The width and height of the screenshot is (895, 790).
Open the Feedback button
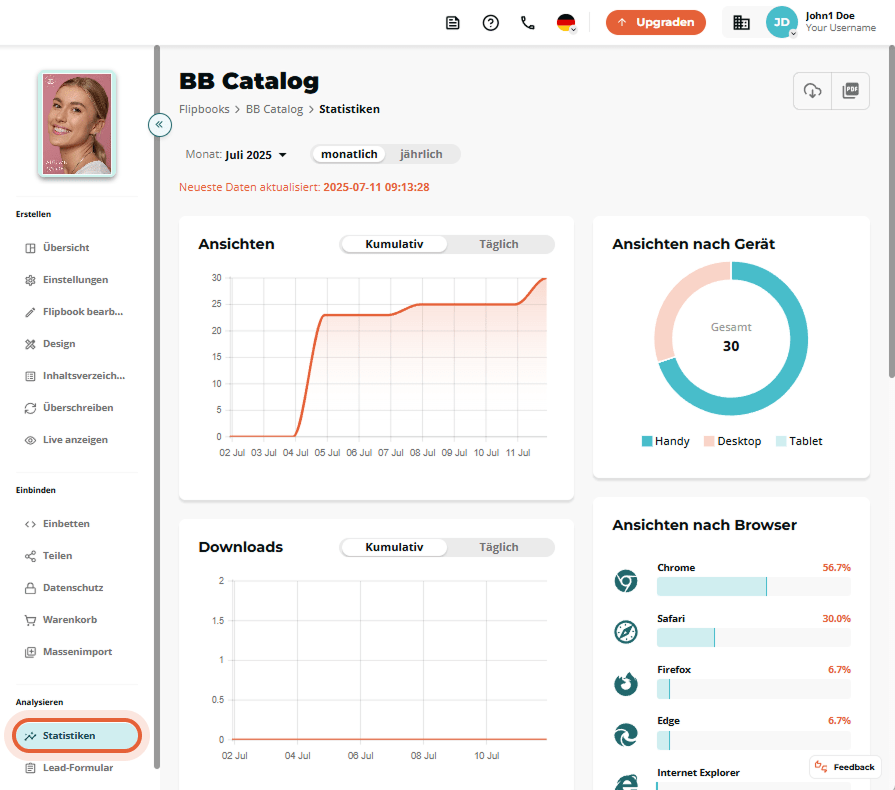[x=845, y=767]
